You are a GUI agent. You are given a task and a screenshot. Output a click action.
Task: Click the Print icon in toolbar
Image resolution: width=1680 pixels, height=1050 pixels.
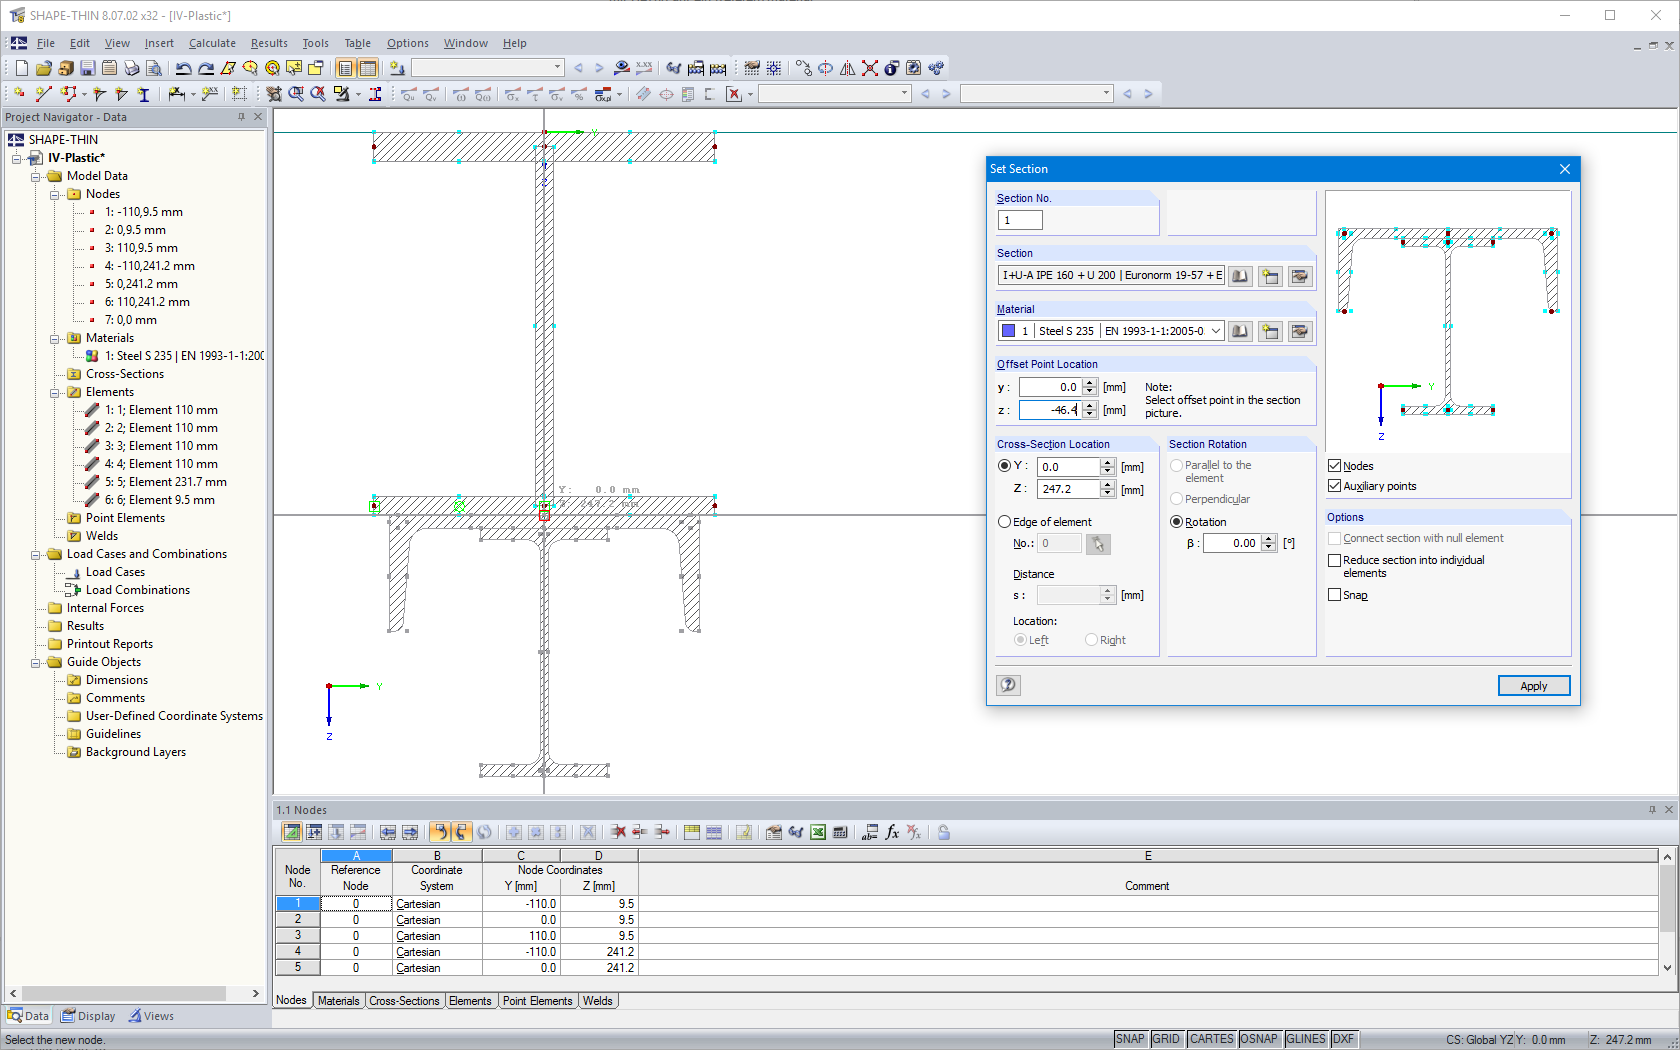132,68
